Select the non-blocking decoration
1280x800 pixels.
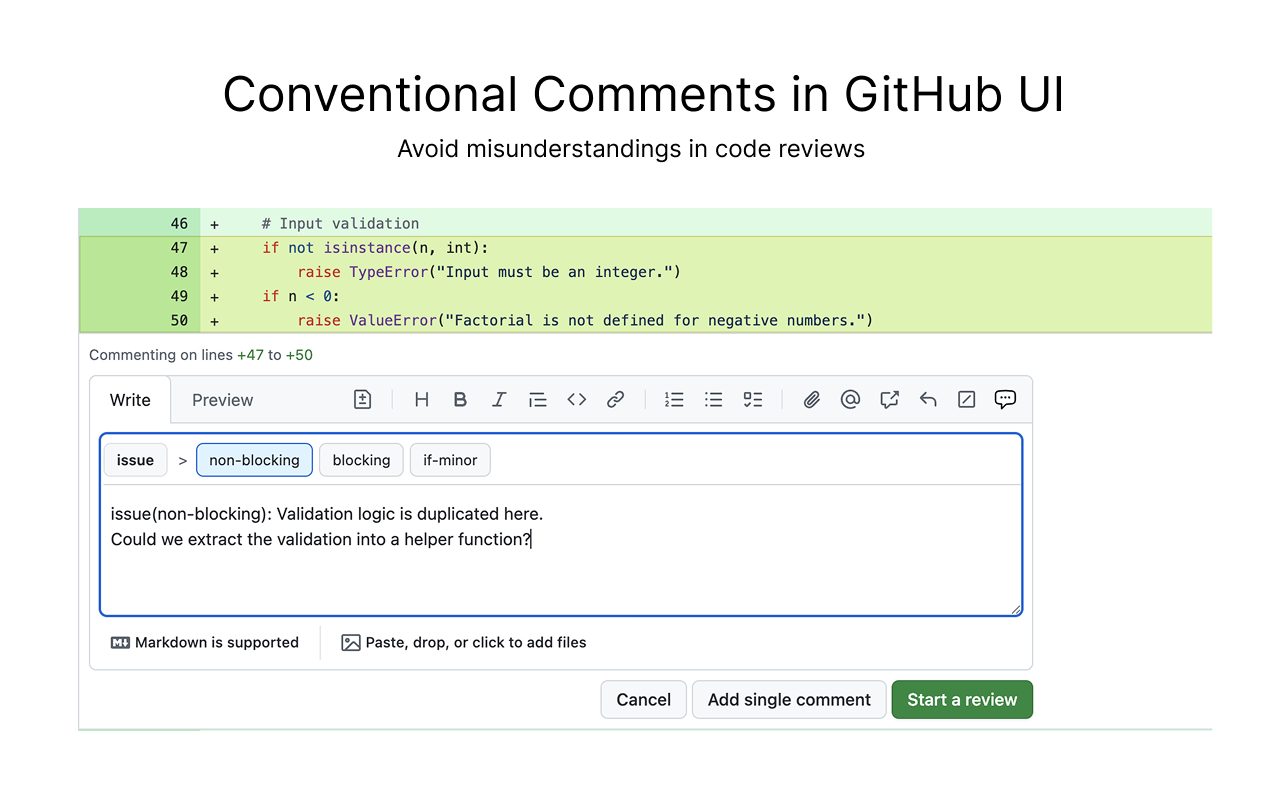254,460
